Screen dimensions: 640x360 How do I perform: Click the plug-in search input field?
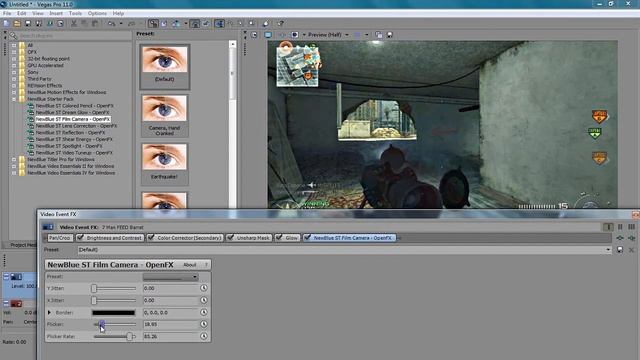tap(74, 36)
